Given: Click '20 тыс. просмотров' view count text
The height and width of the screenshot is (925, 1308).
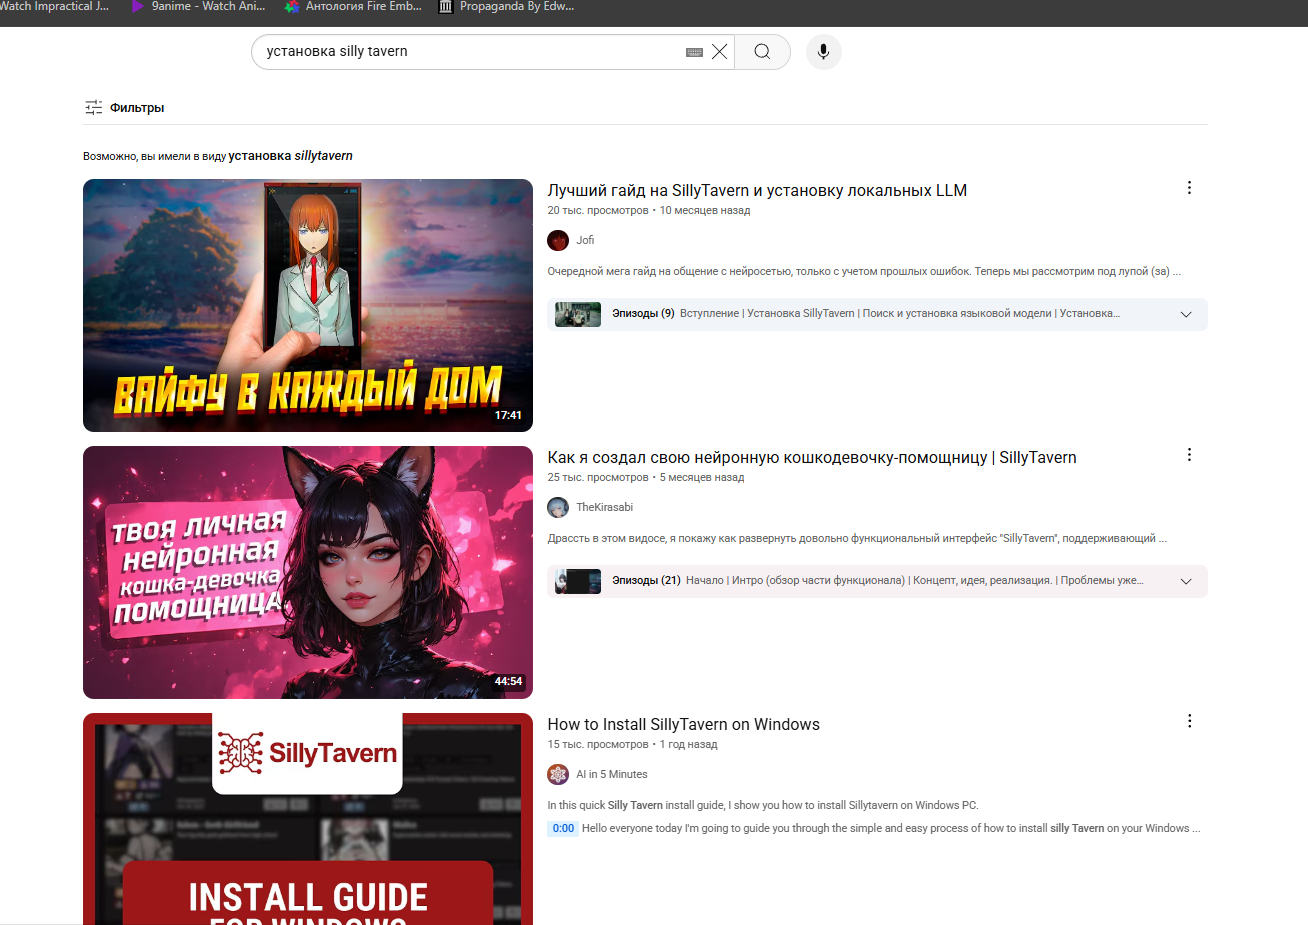Looking at the screenshot, I should click(598, 210).
